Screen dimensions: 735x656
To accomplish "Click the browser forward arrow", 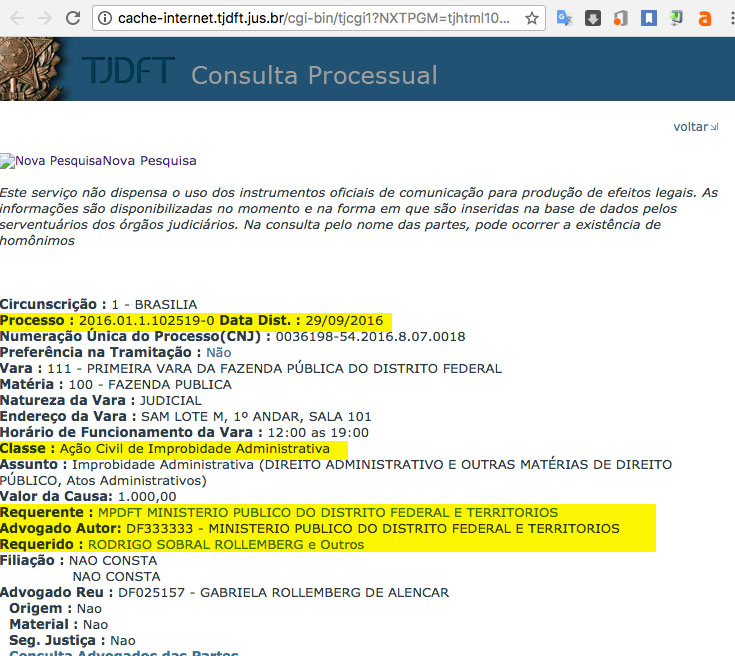I will 45,18.
